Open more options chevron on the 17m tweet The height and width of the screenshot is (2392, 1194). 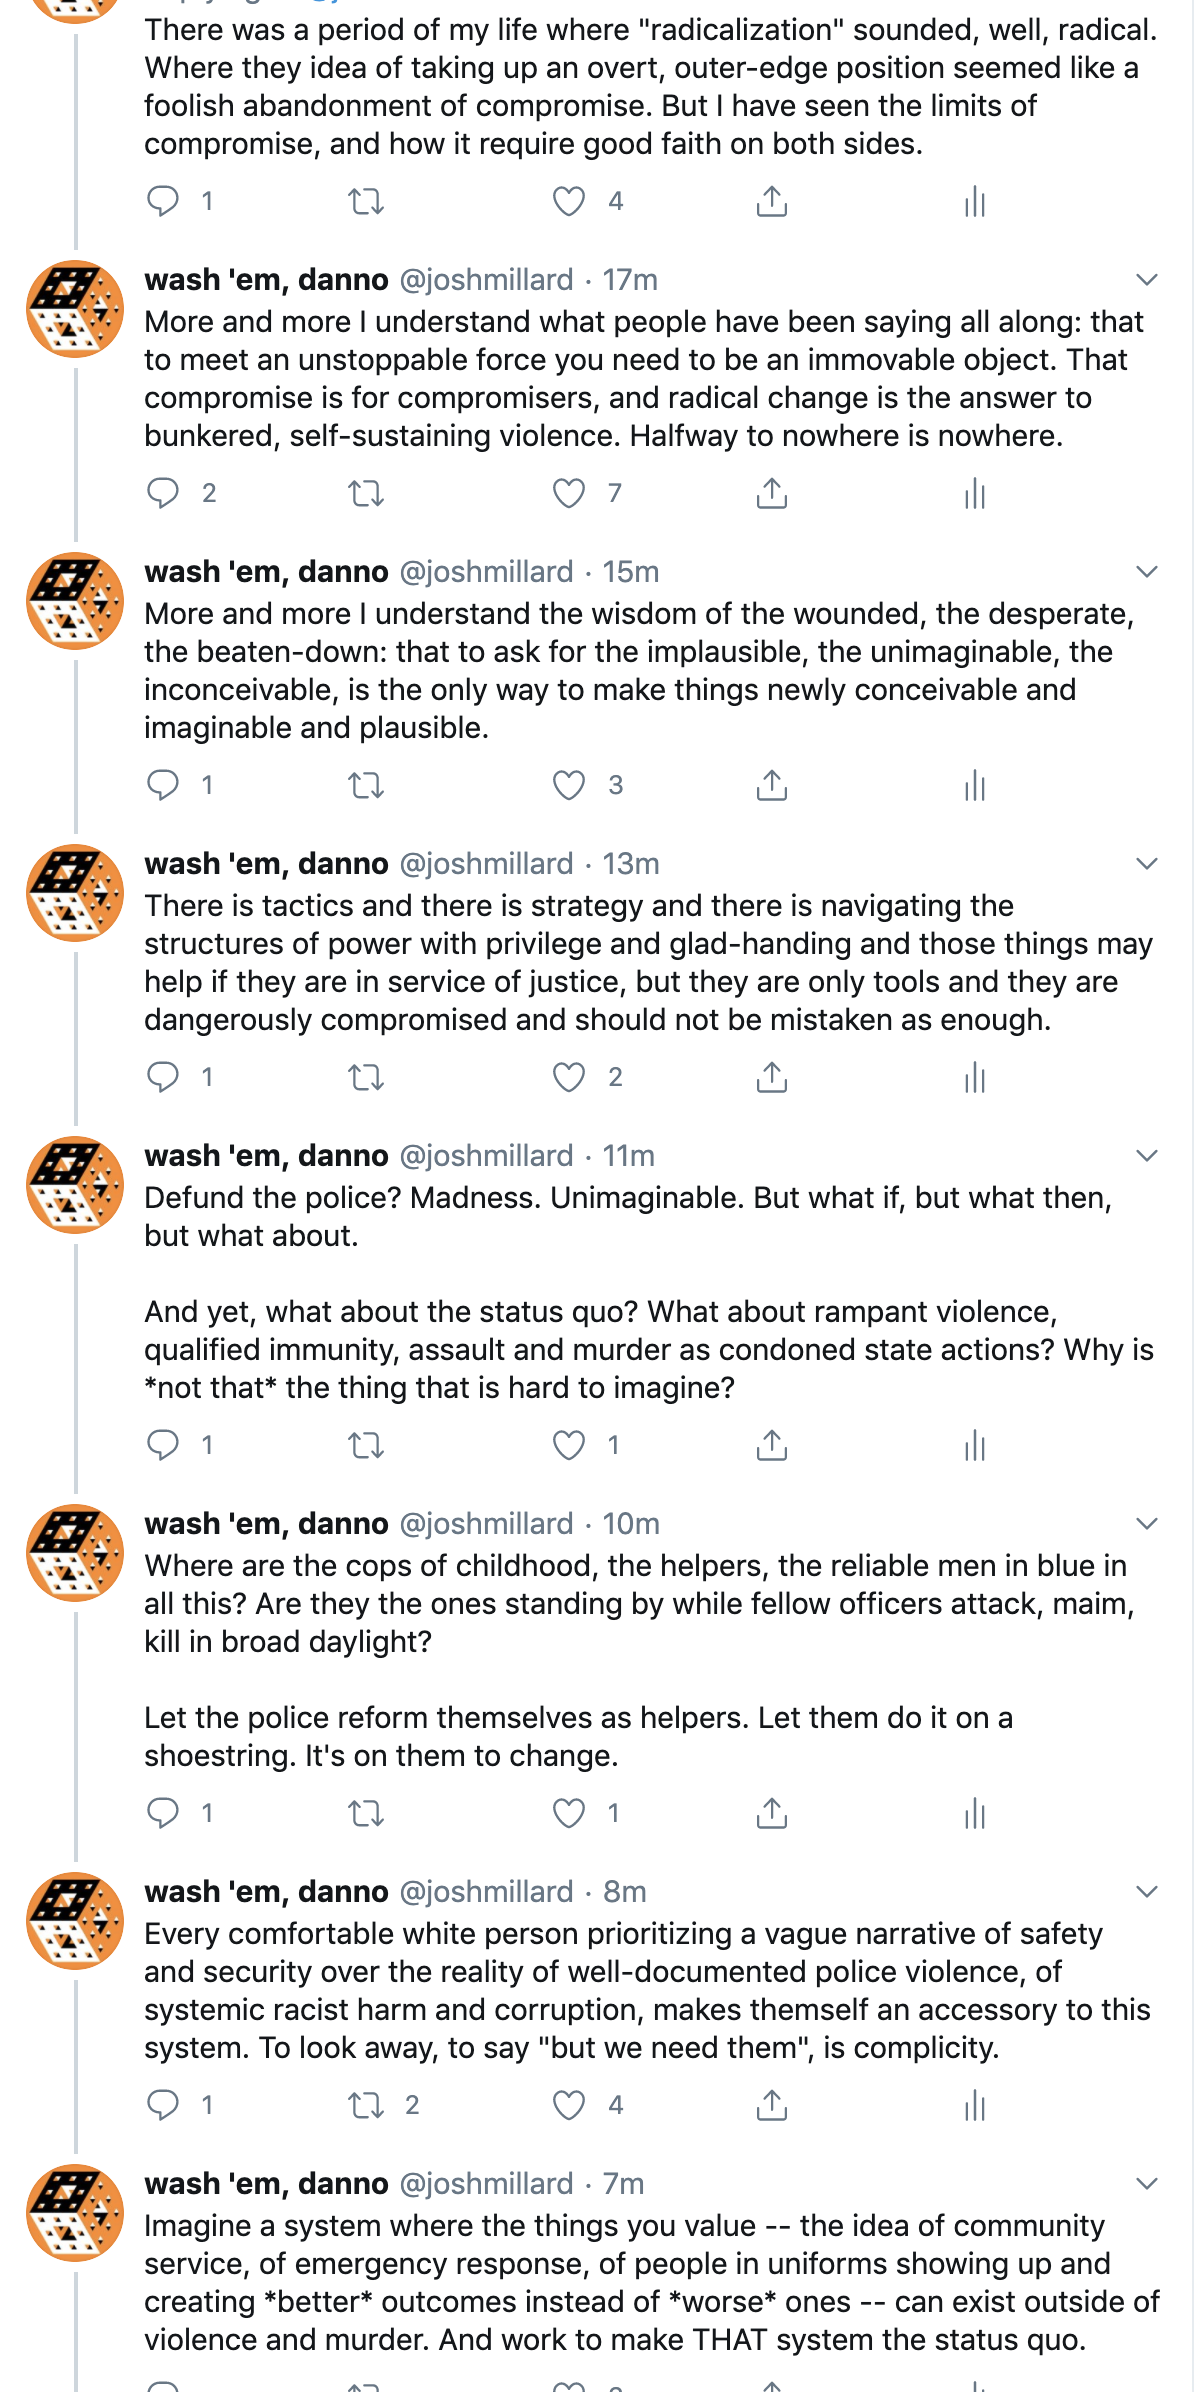(1147, 280)
